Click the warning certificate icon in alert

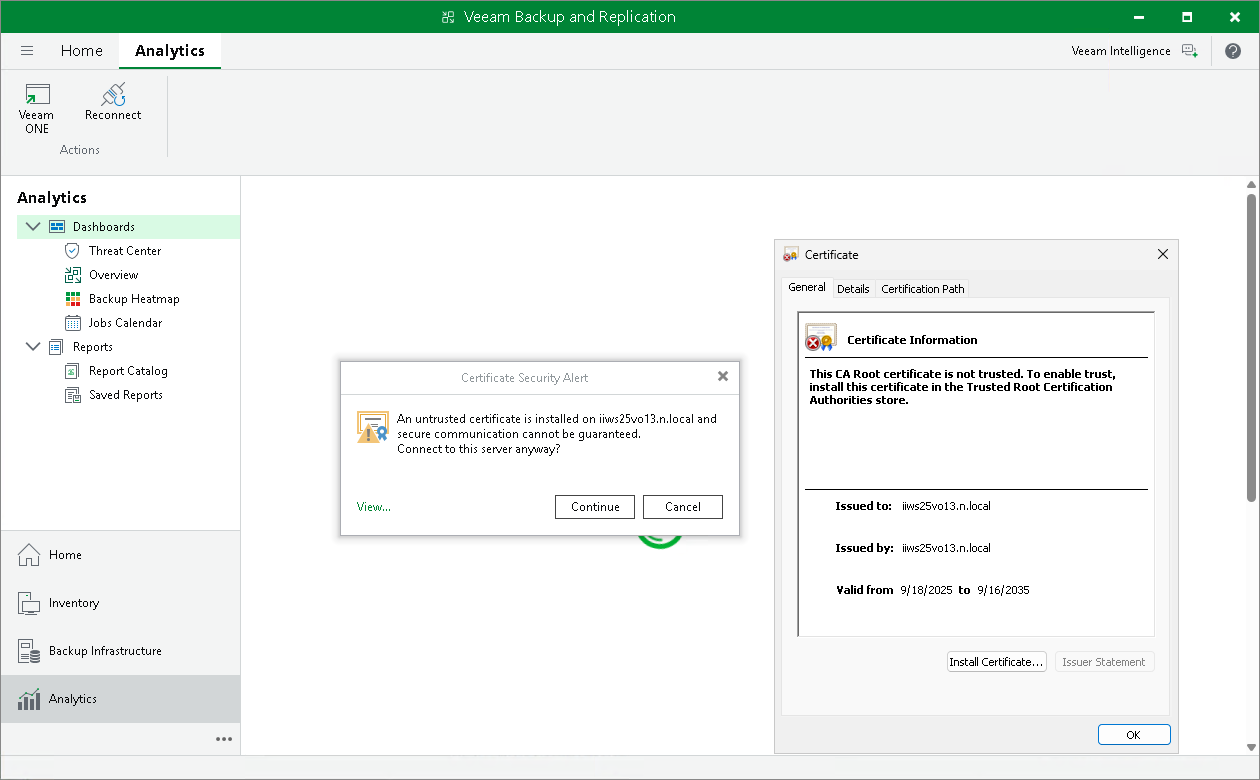pos(372,427)
